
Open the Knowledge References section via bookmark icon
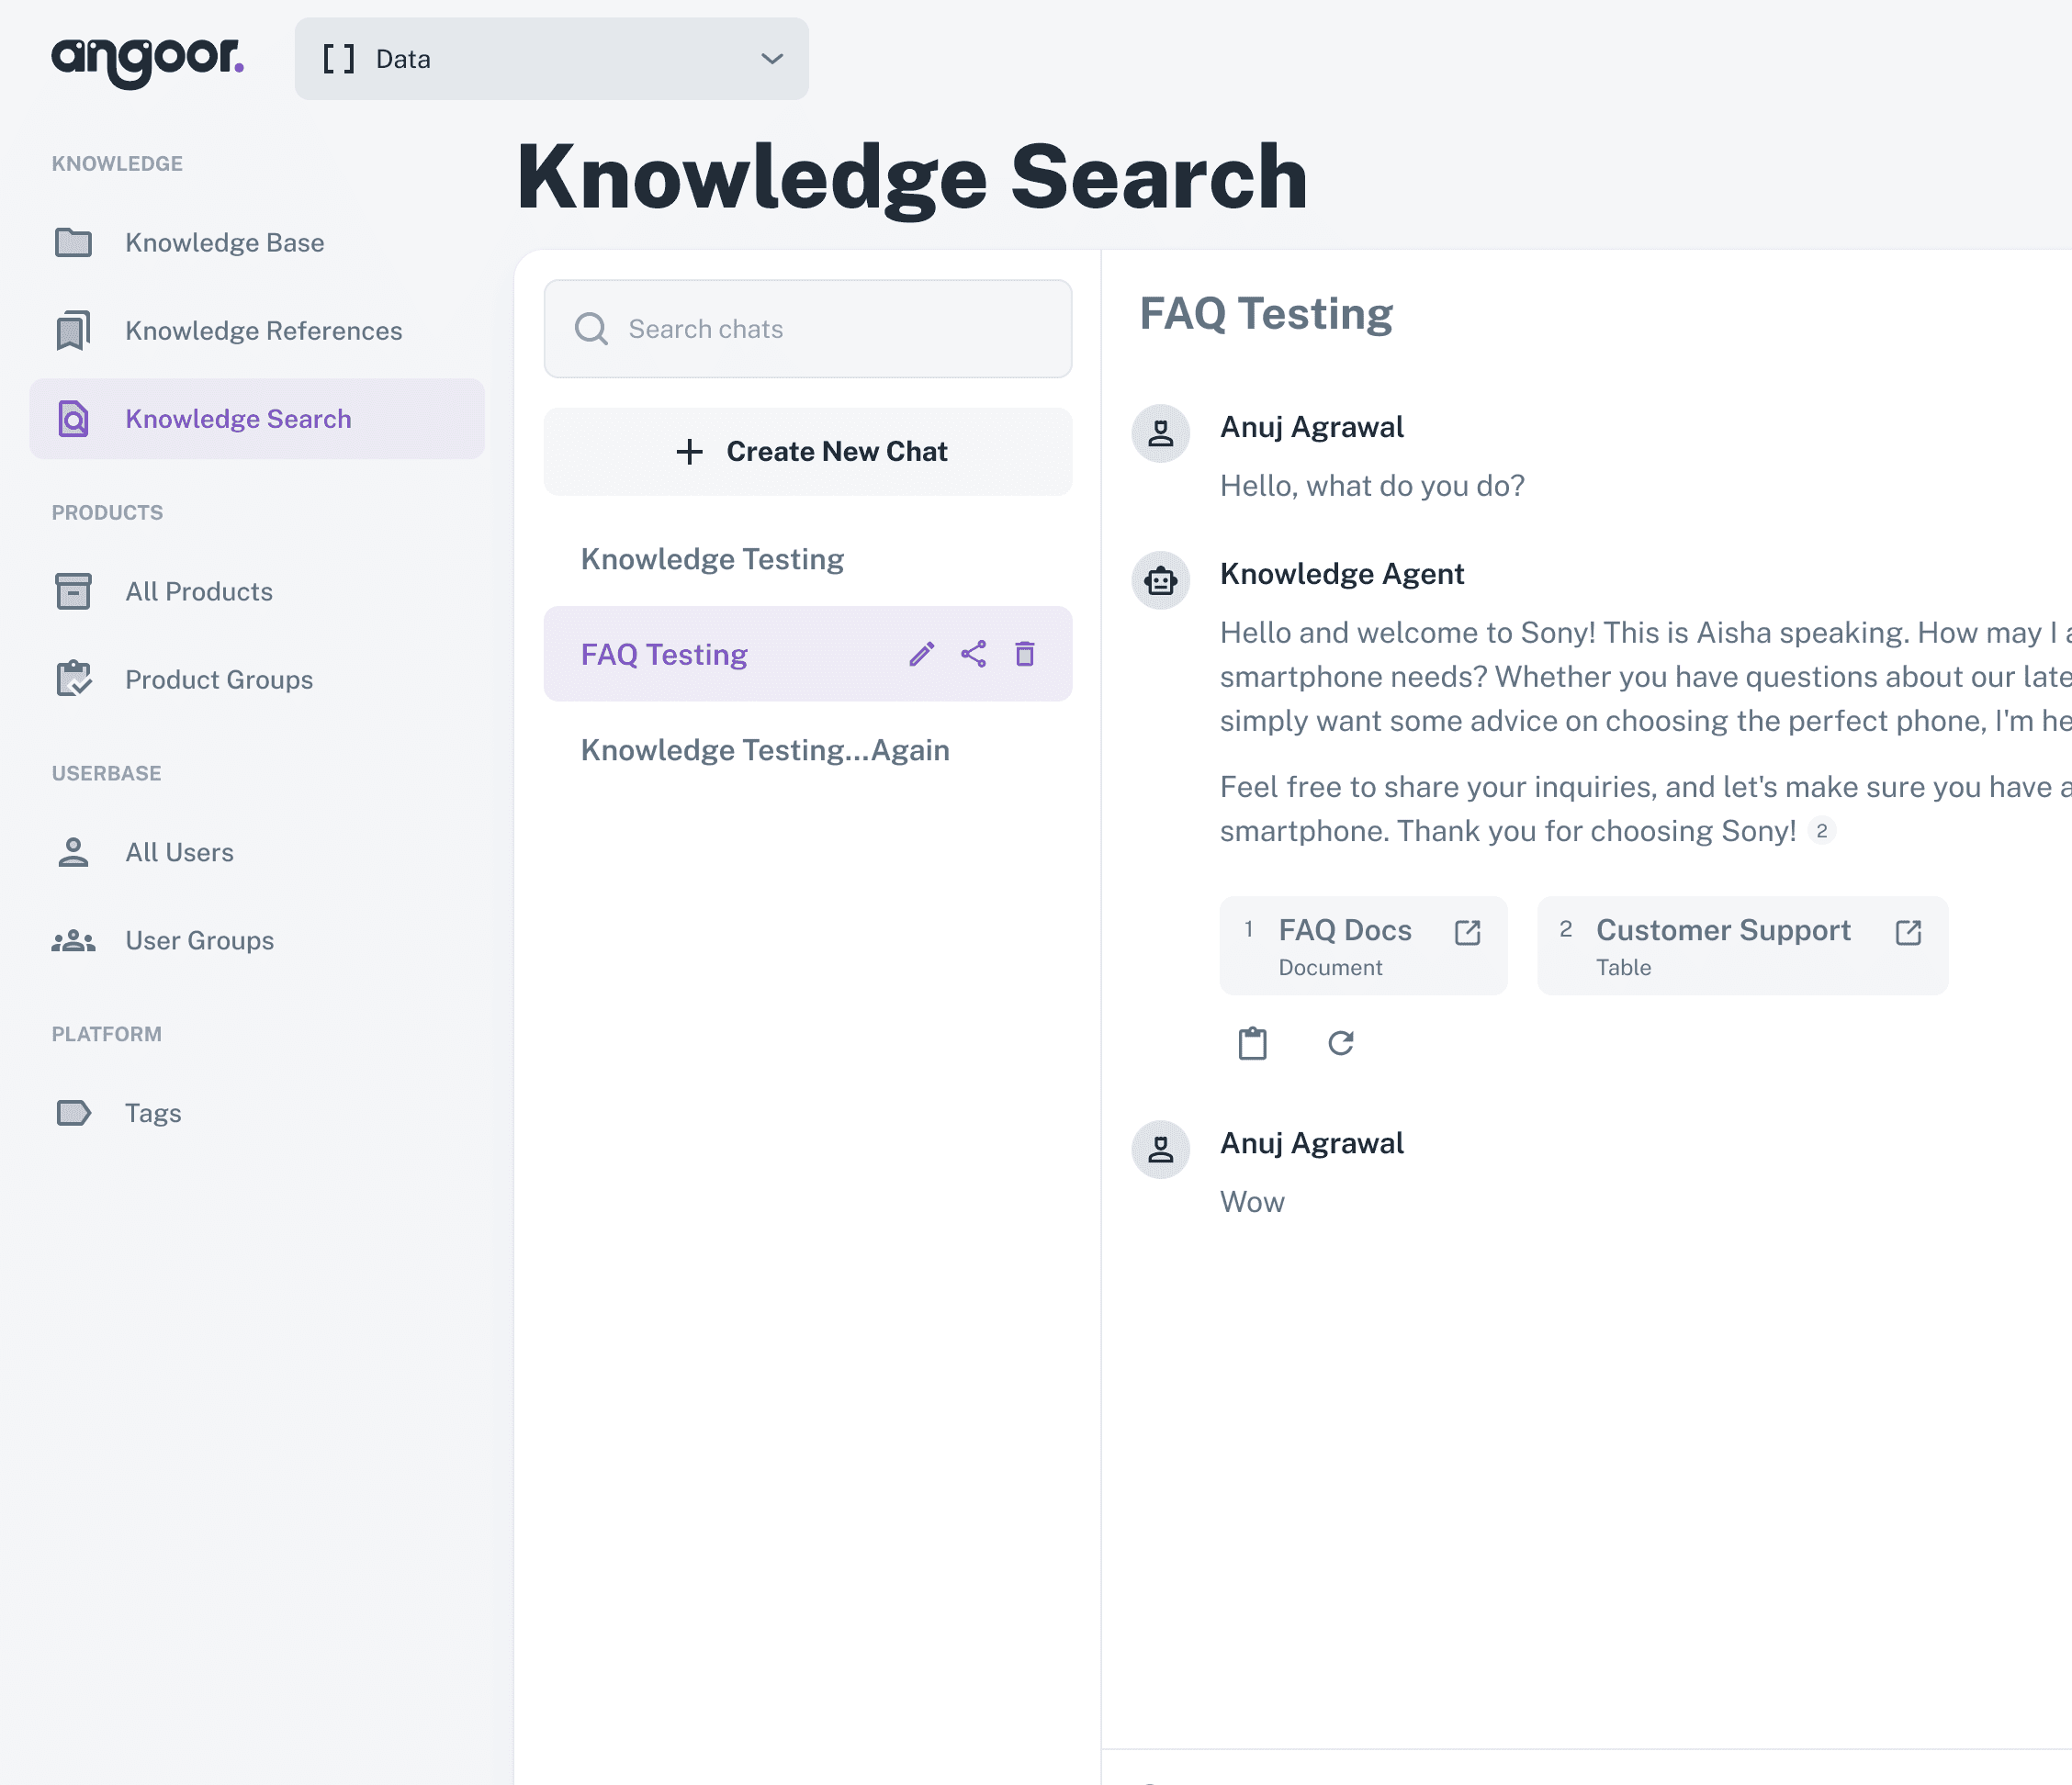coord(71,330)
